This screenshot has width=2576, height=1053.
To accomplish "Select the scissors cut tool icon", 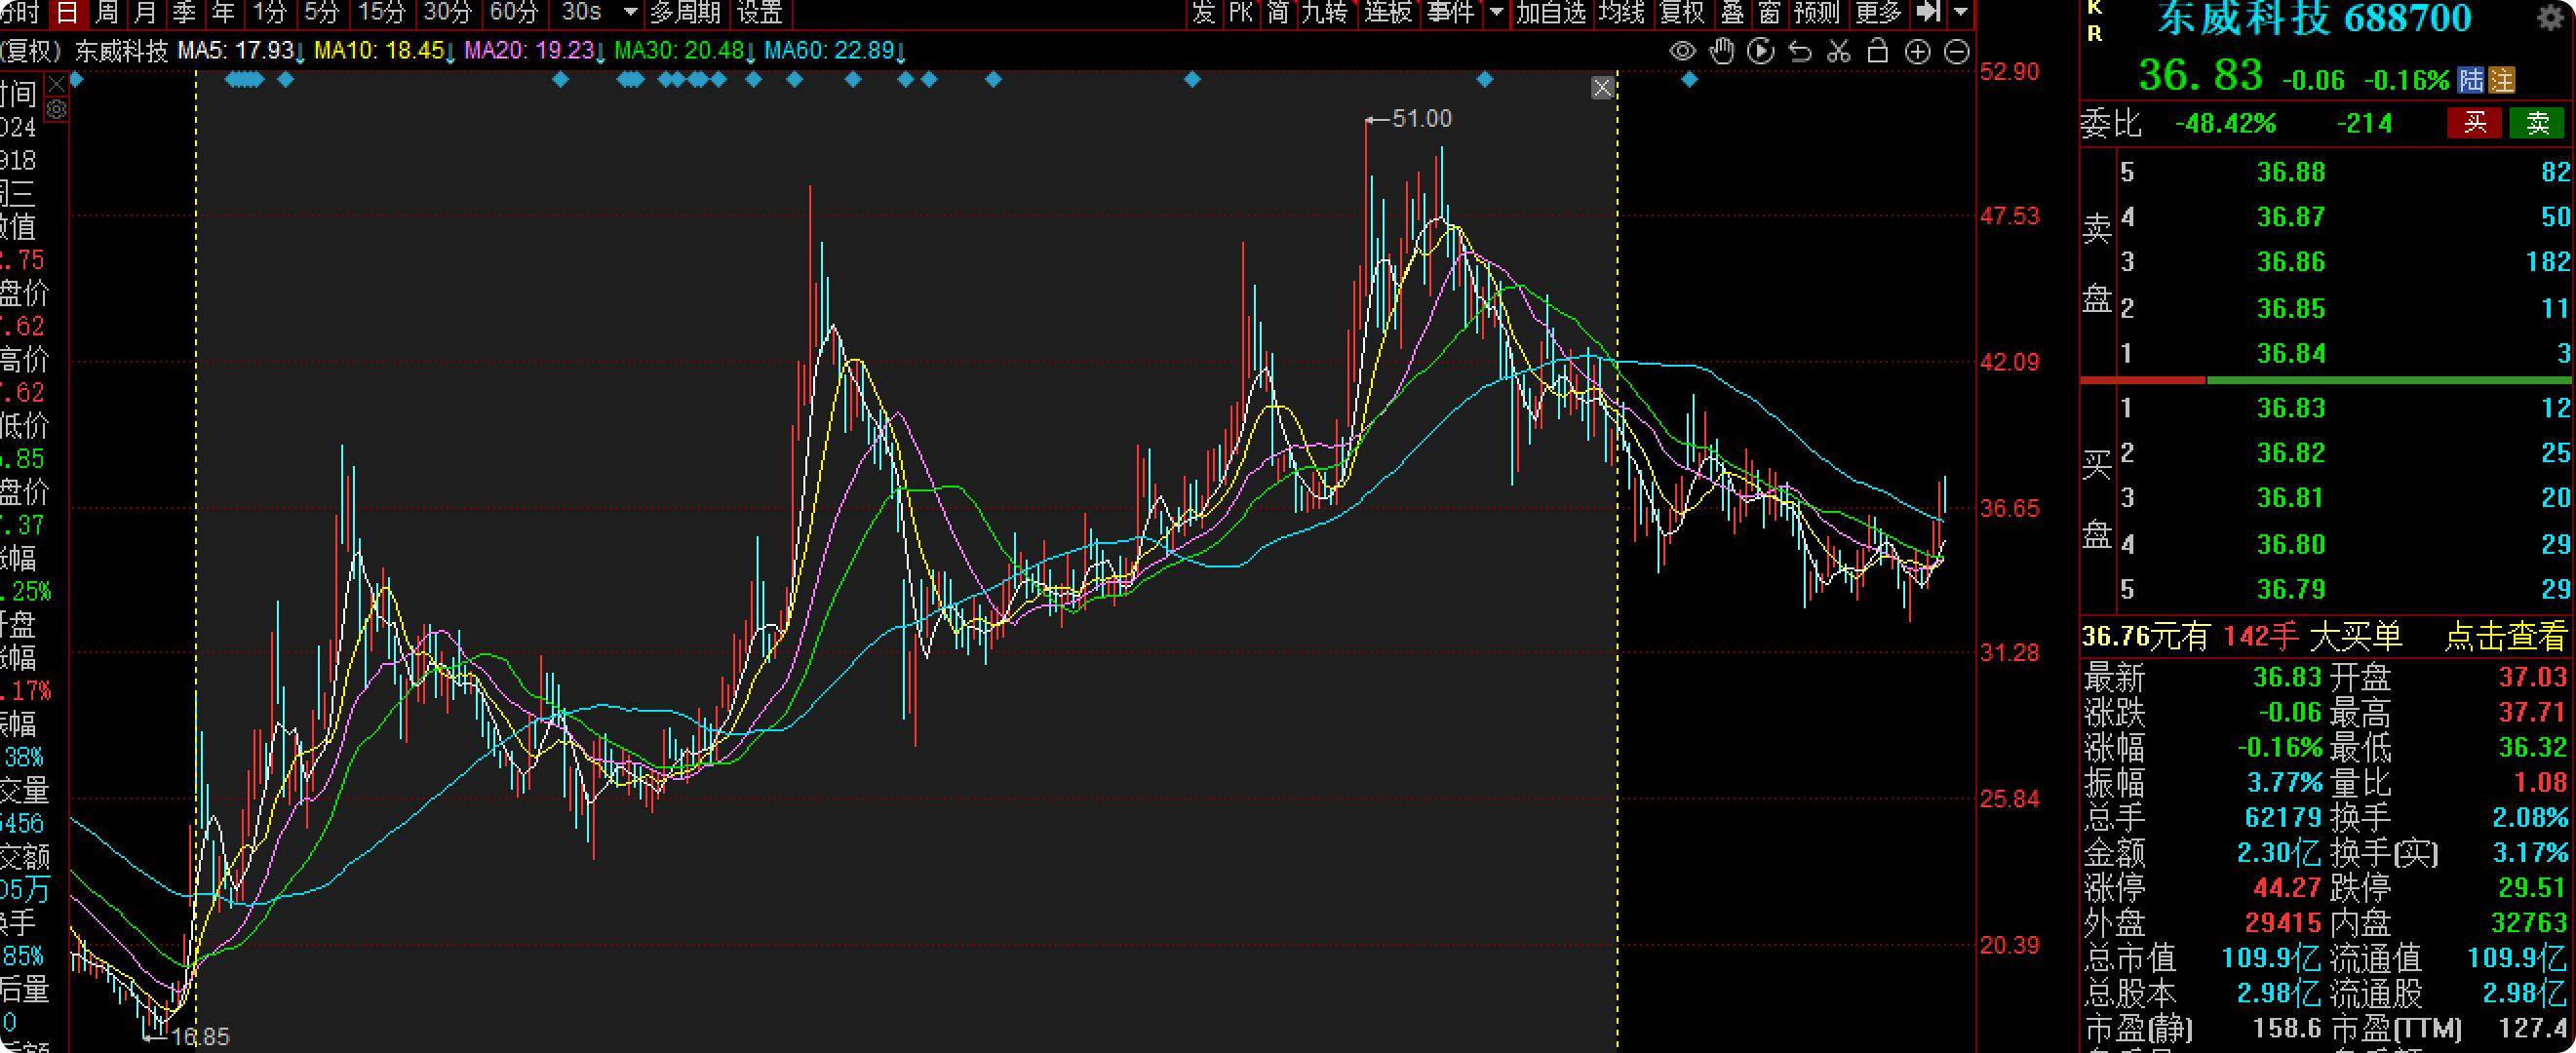I will [1839, 52].
